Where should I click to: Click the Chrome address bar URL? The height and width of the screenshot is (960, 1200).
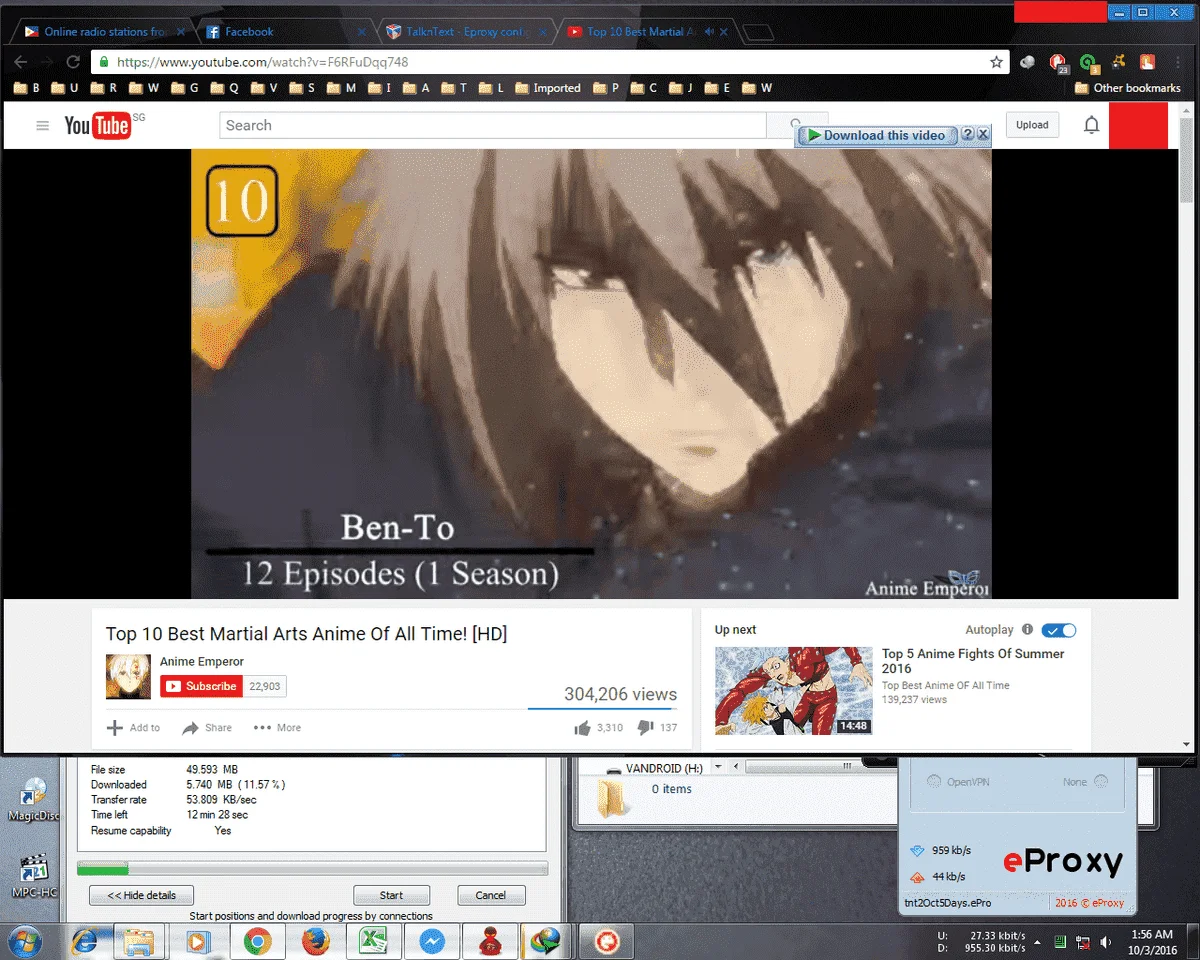tap(263, 62)
